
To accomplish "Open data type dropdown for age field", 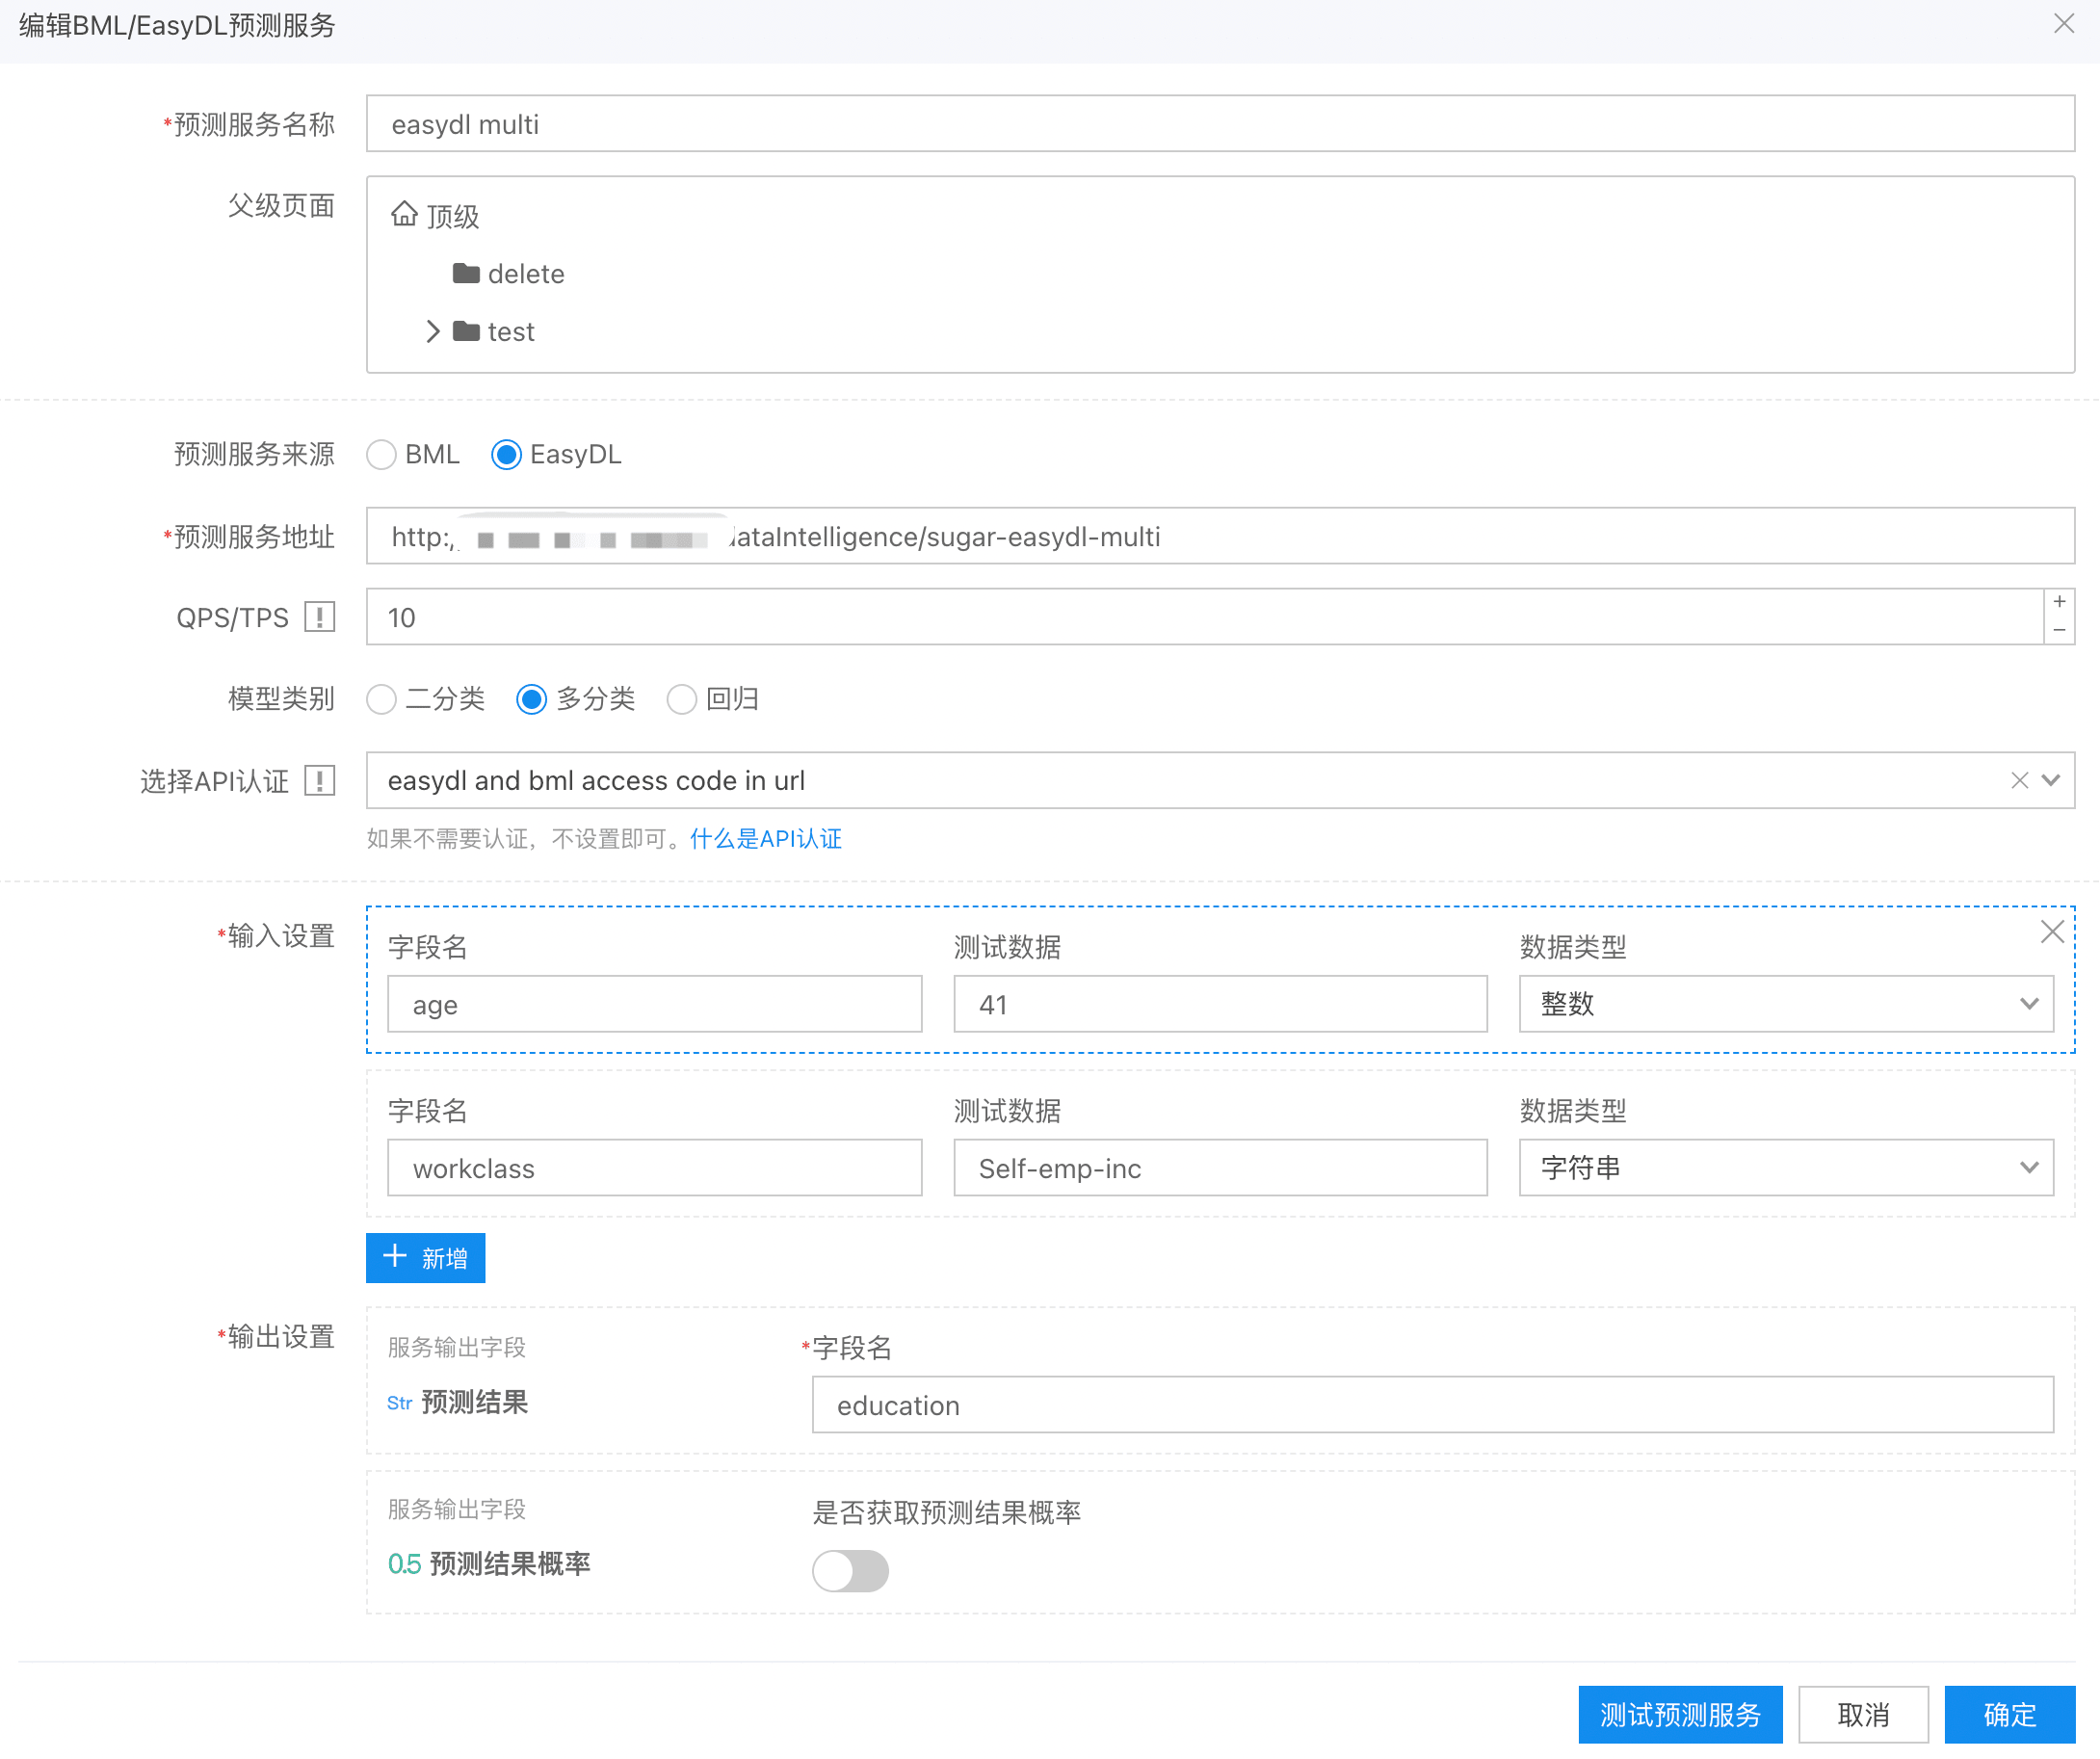I will coord(1786,1003).
